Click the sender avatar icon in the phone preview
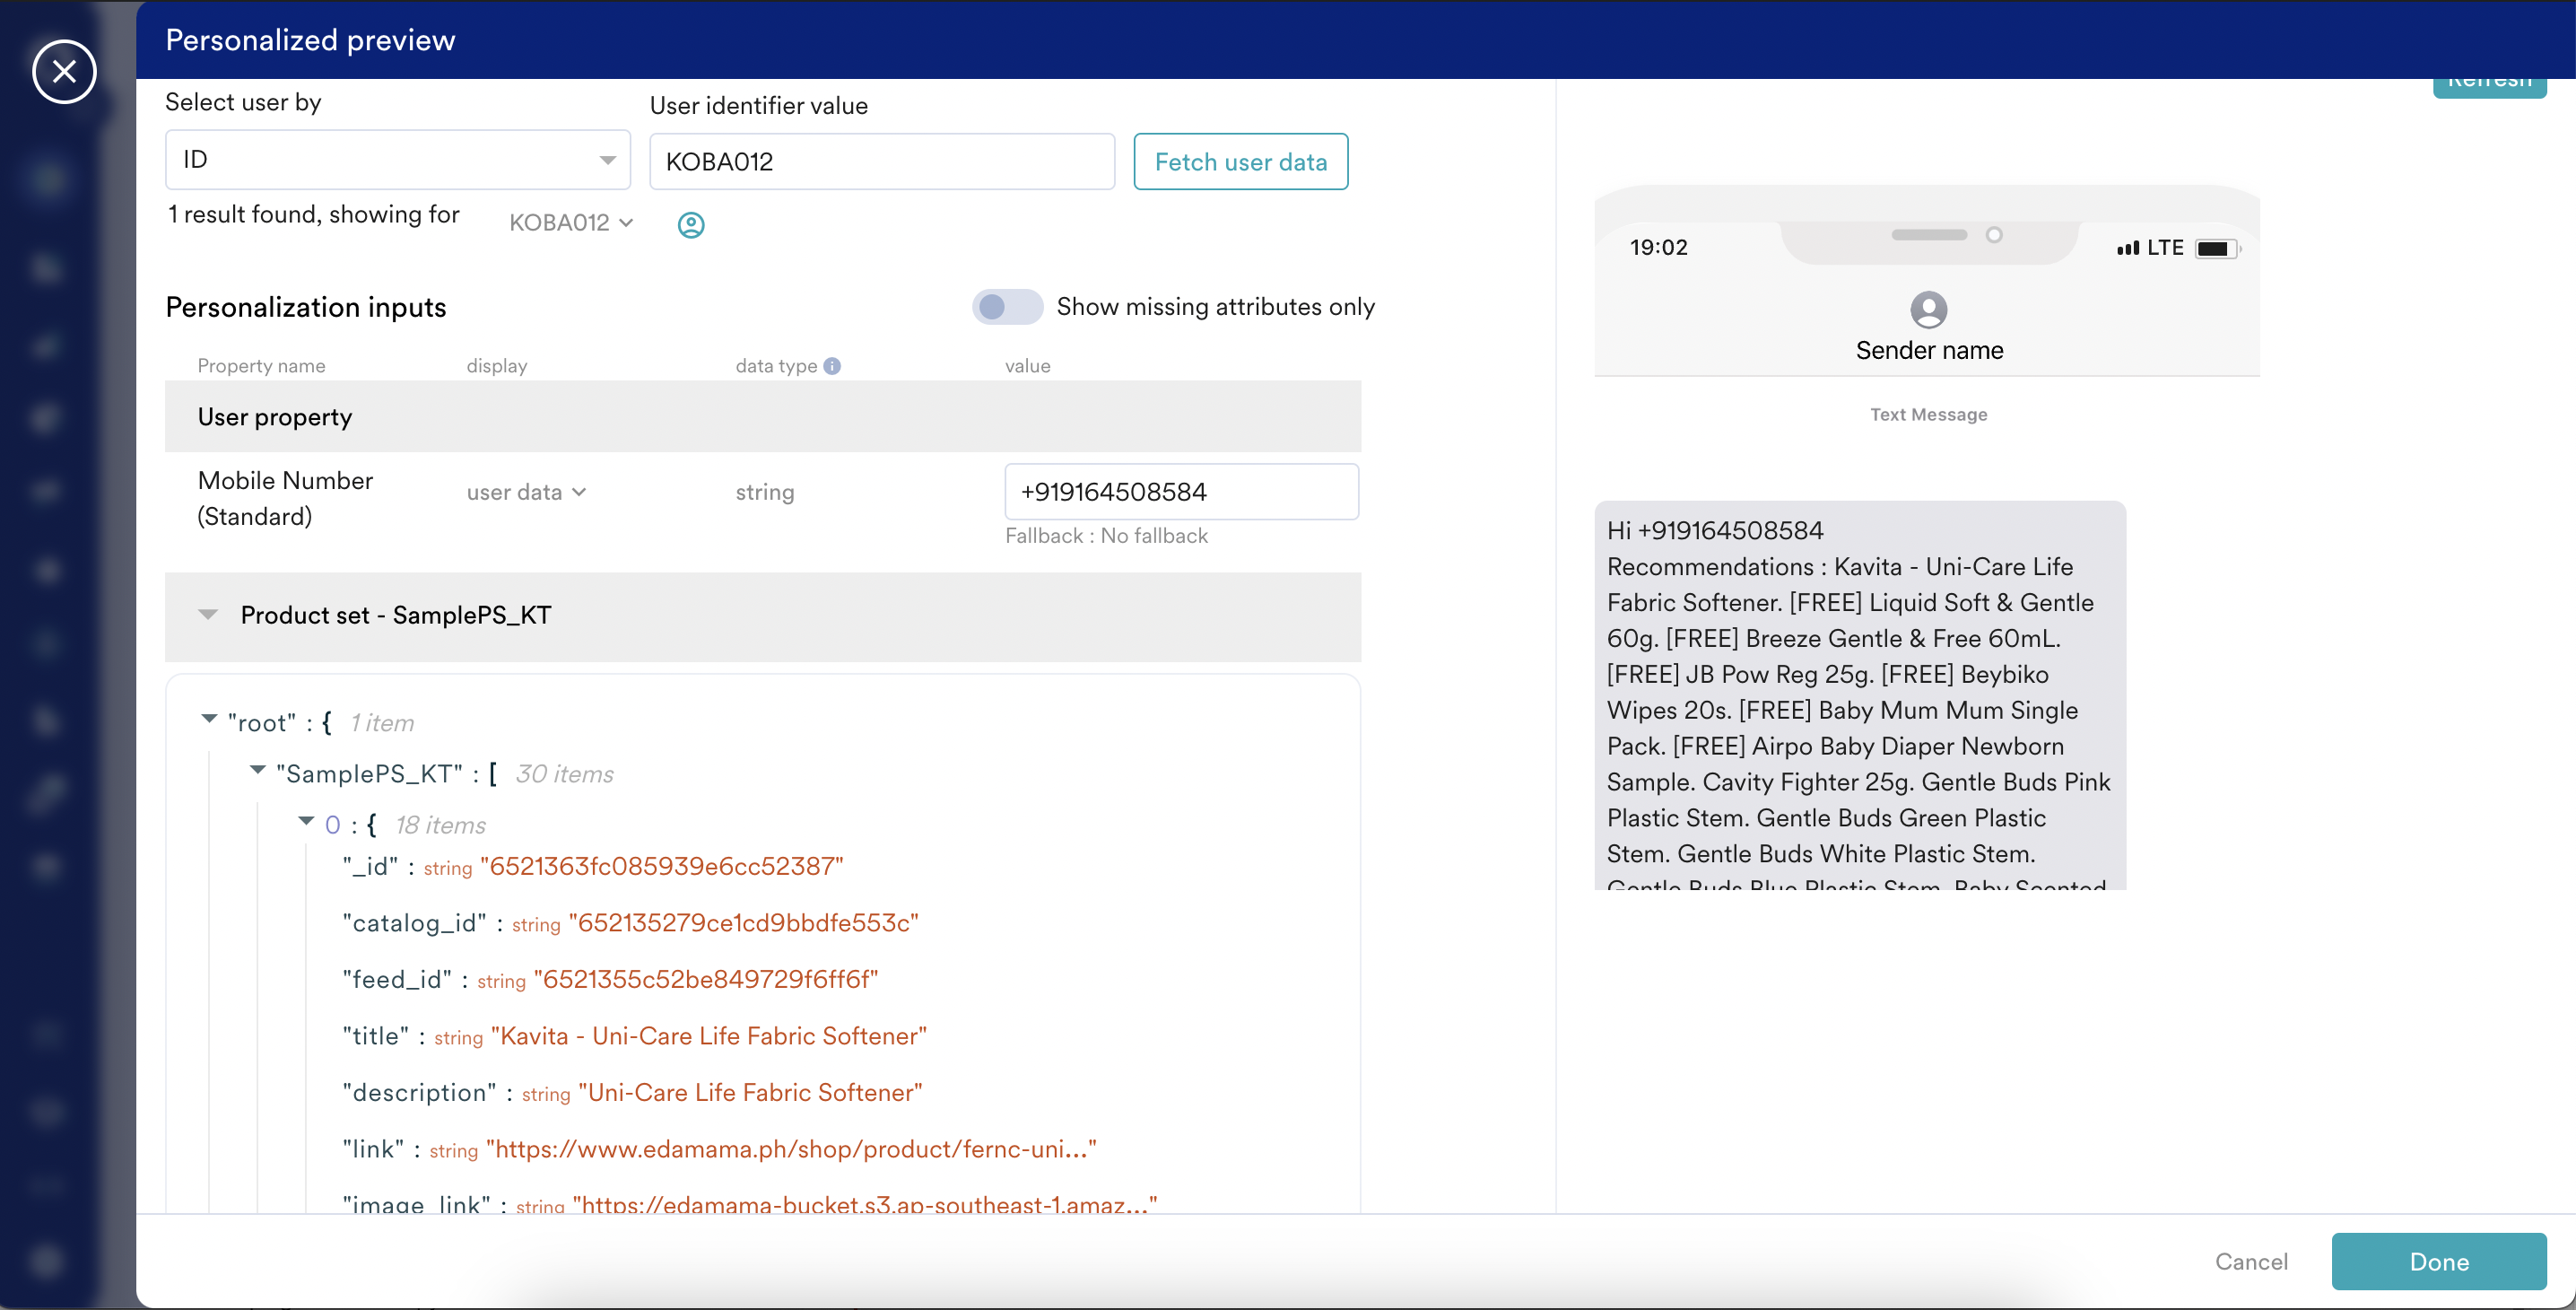 pyautogui.click(x=1928, y=310)
